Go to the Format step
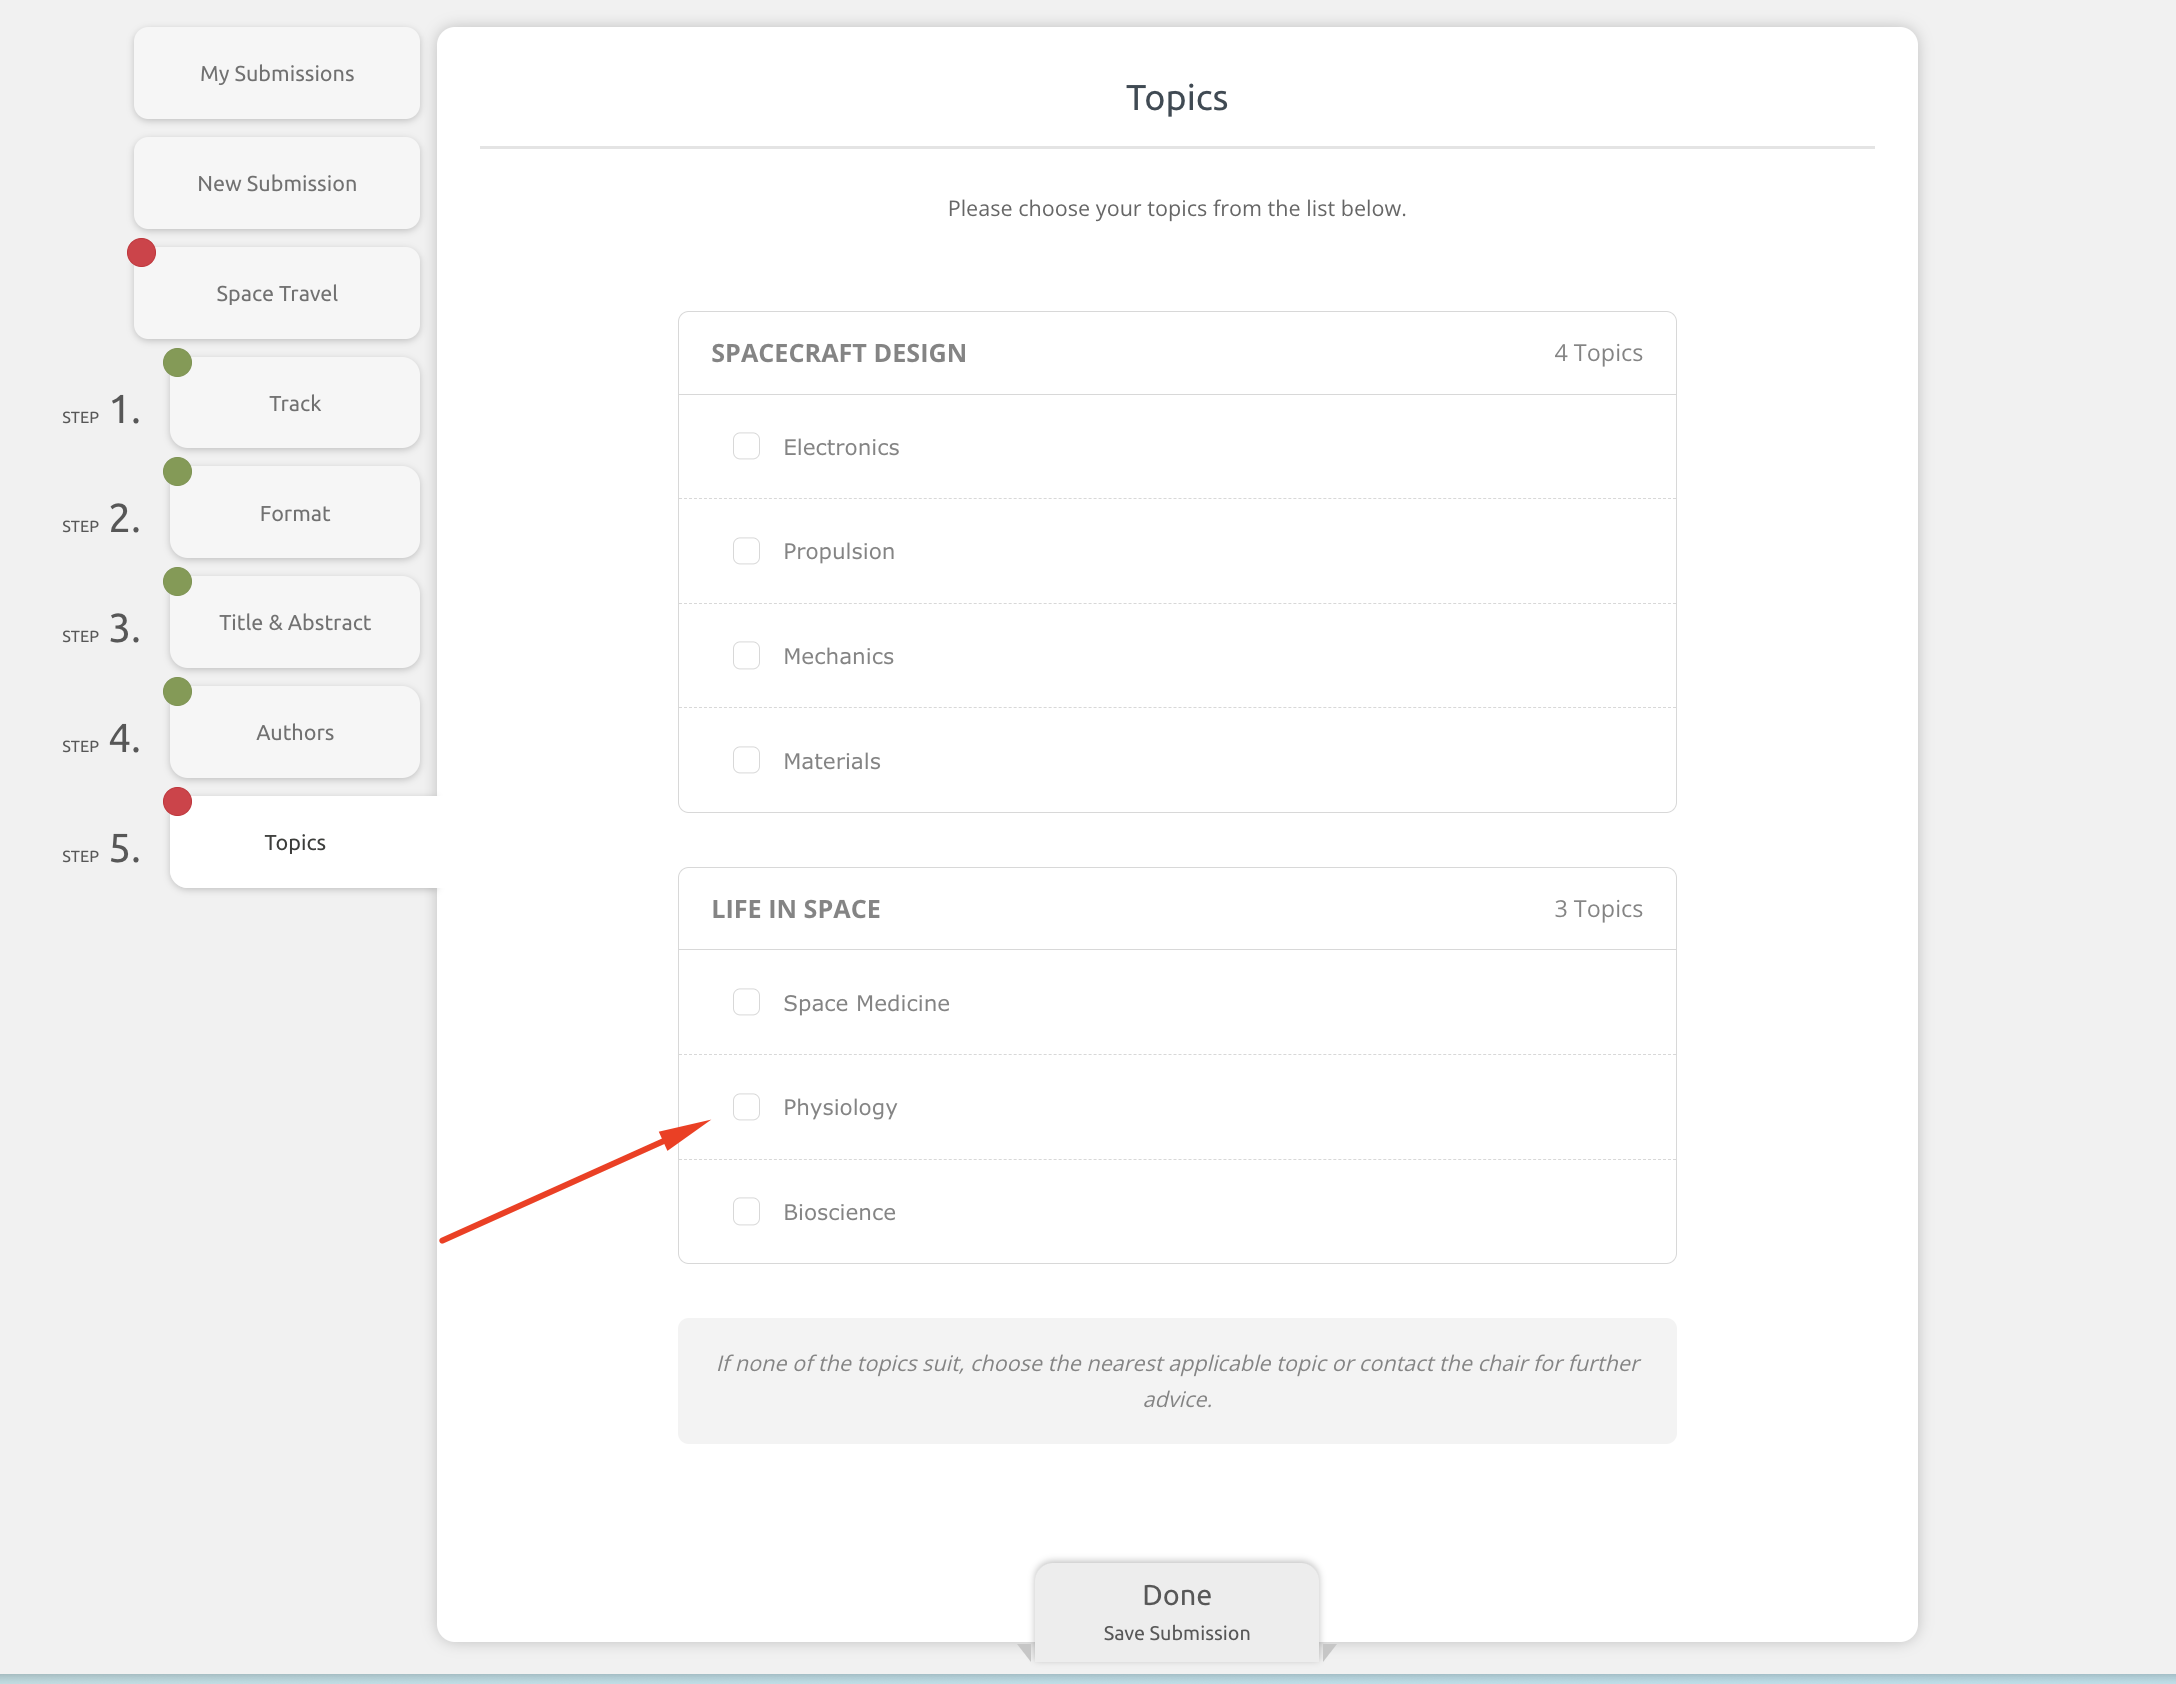The height and width of the screenshot is (1684, 2176). coord(295,513)
